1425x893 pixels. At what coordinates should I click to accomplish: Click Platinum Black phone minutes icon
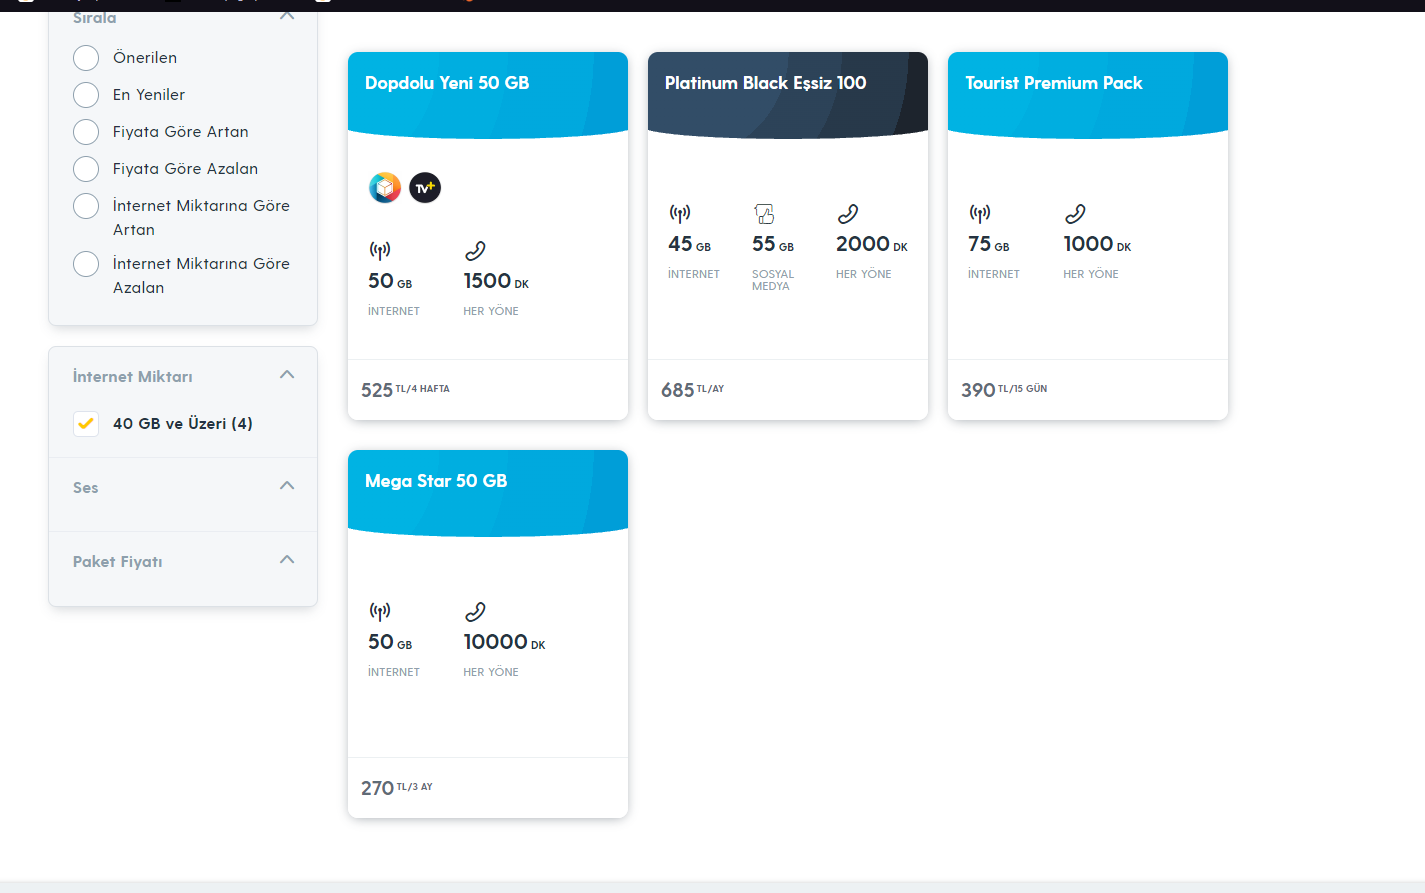click(848, 213)
